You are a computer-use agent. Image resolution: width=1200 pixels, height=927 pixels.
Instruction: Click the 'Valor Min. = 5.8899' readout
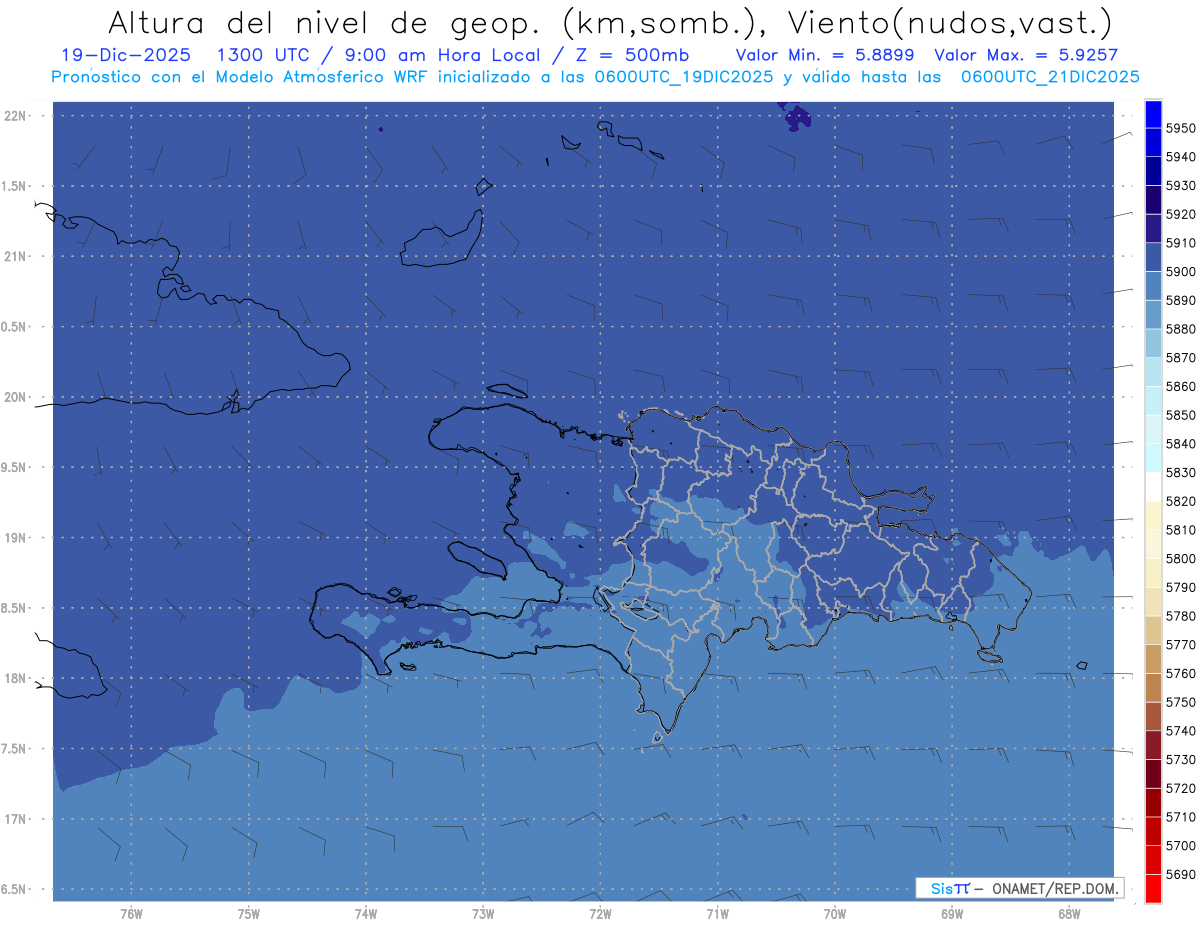[x=824, y=55]
